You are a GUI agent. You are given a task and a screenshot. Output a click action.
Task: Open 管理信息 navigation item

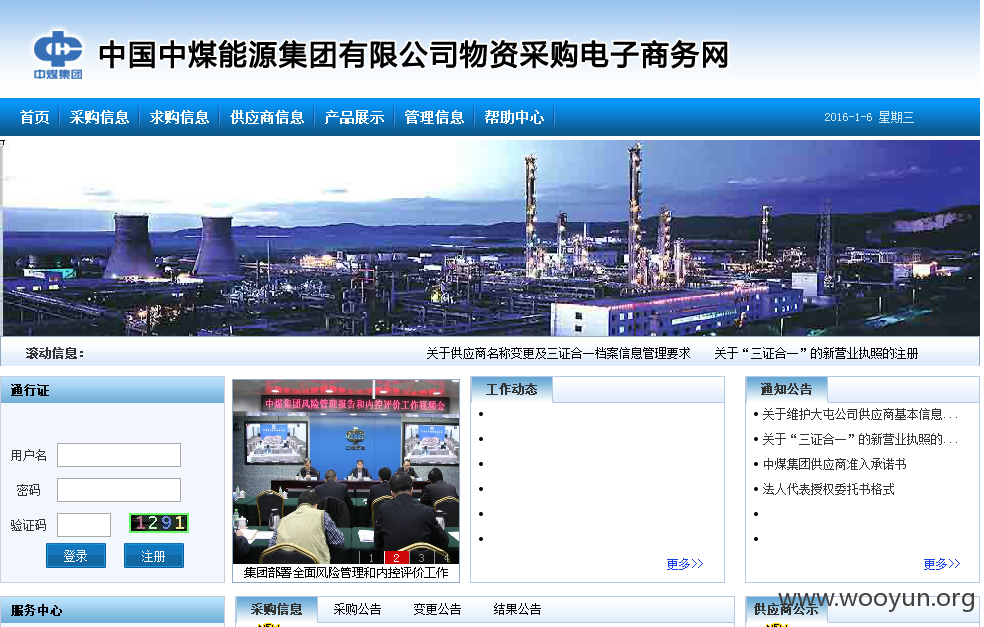434,117
